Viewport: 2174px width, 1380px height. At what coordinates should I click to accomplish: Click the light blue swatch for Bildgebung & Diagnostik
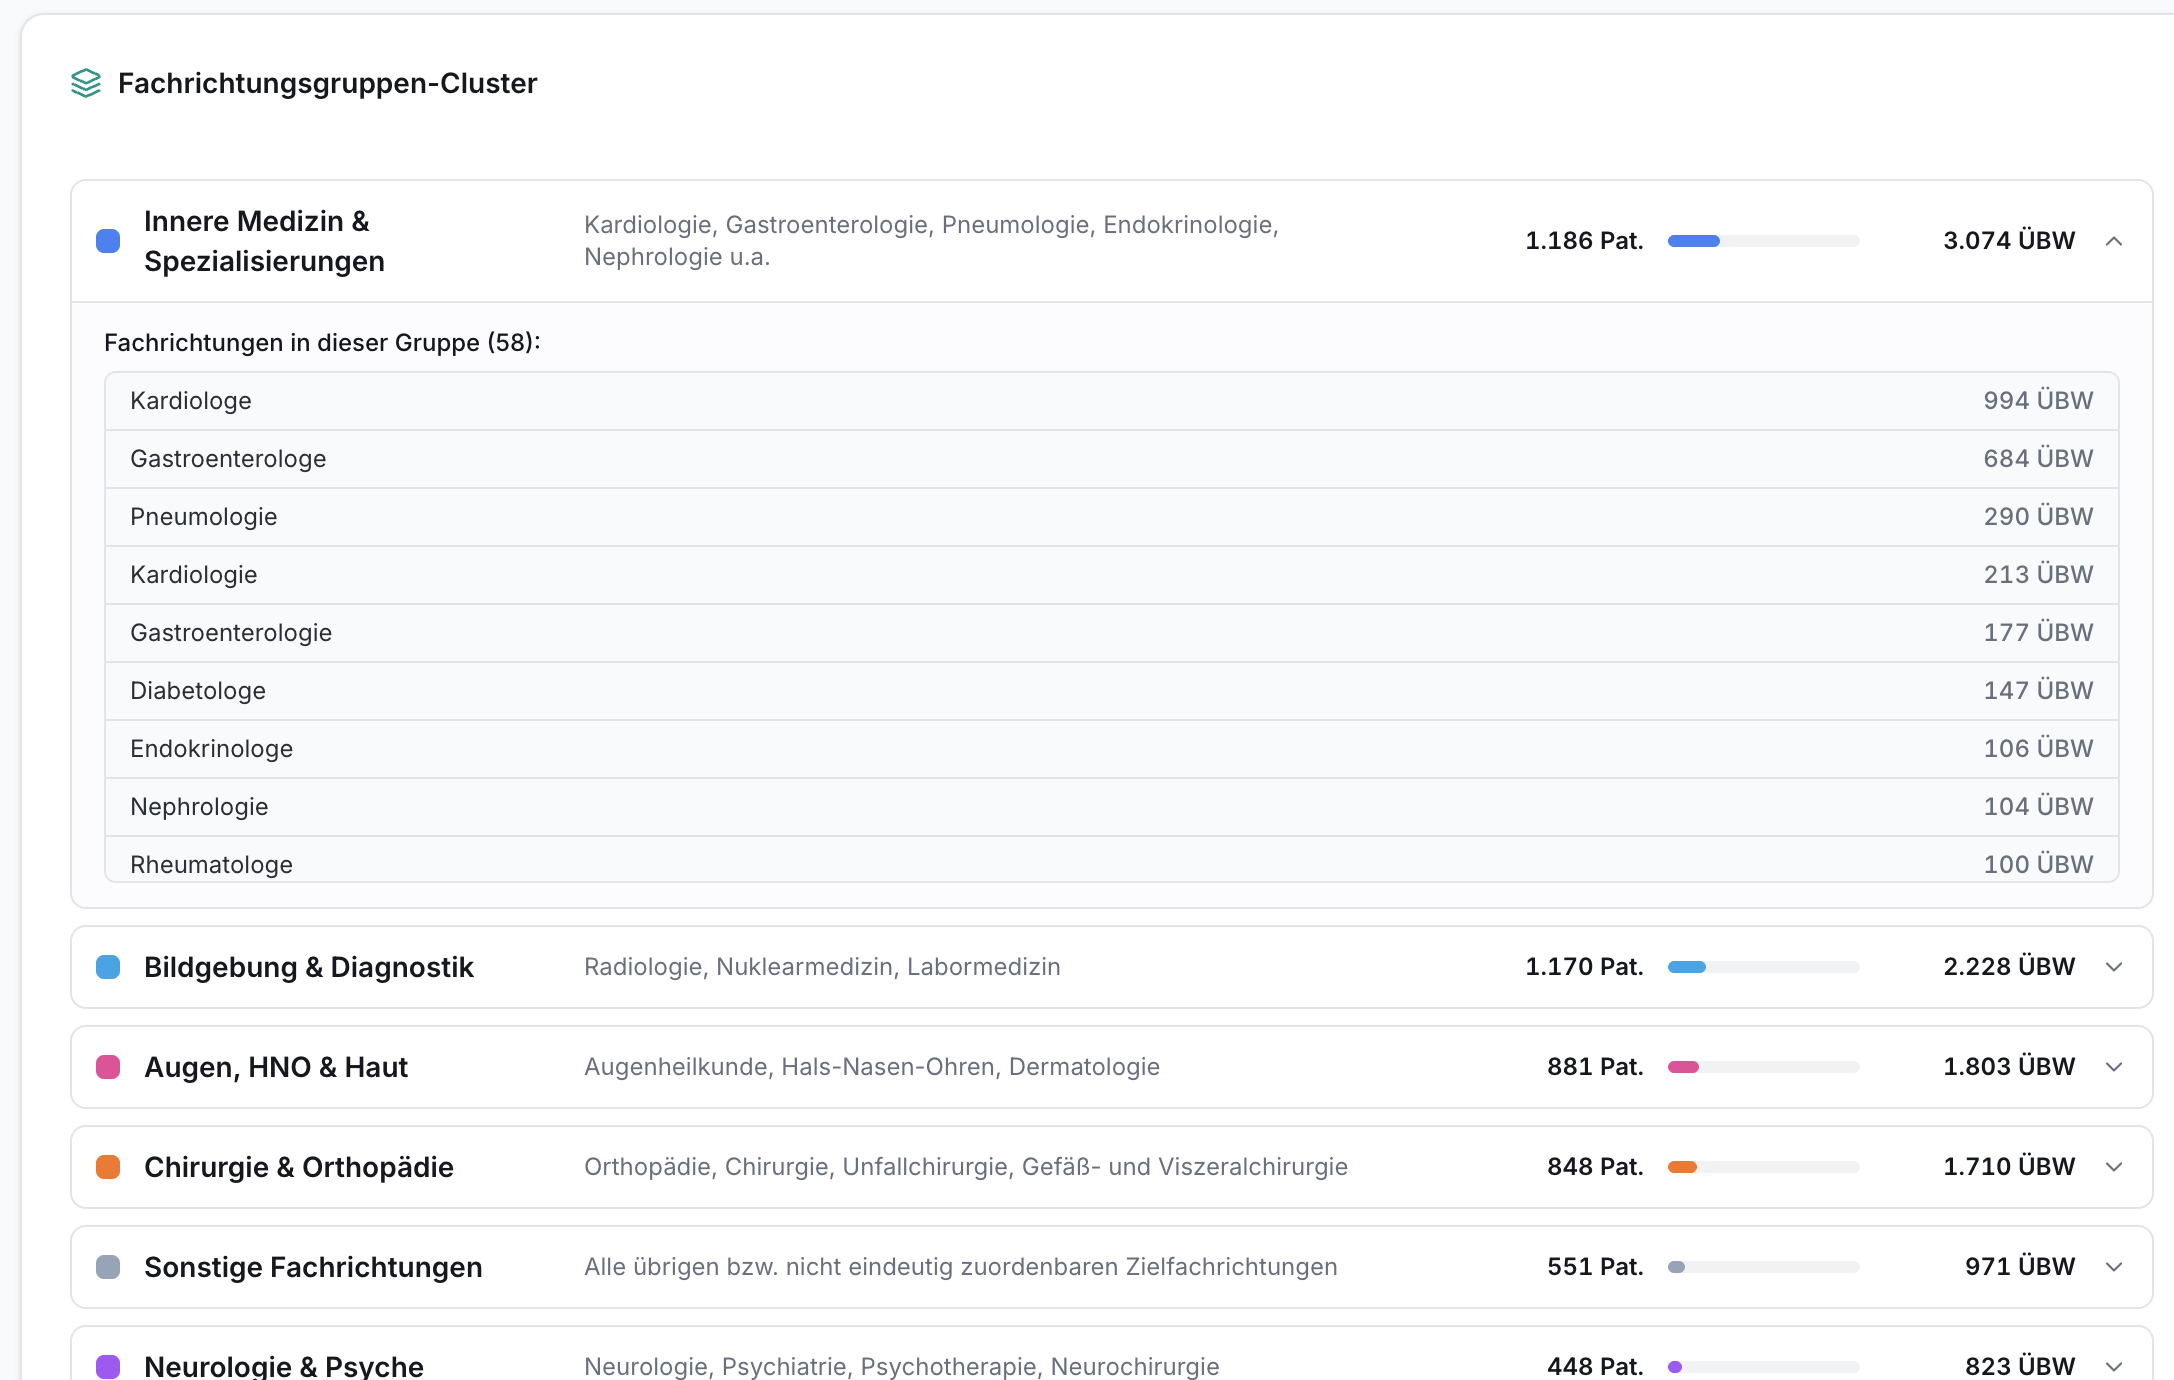tap(108, 967)
